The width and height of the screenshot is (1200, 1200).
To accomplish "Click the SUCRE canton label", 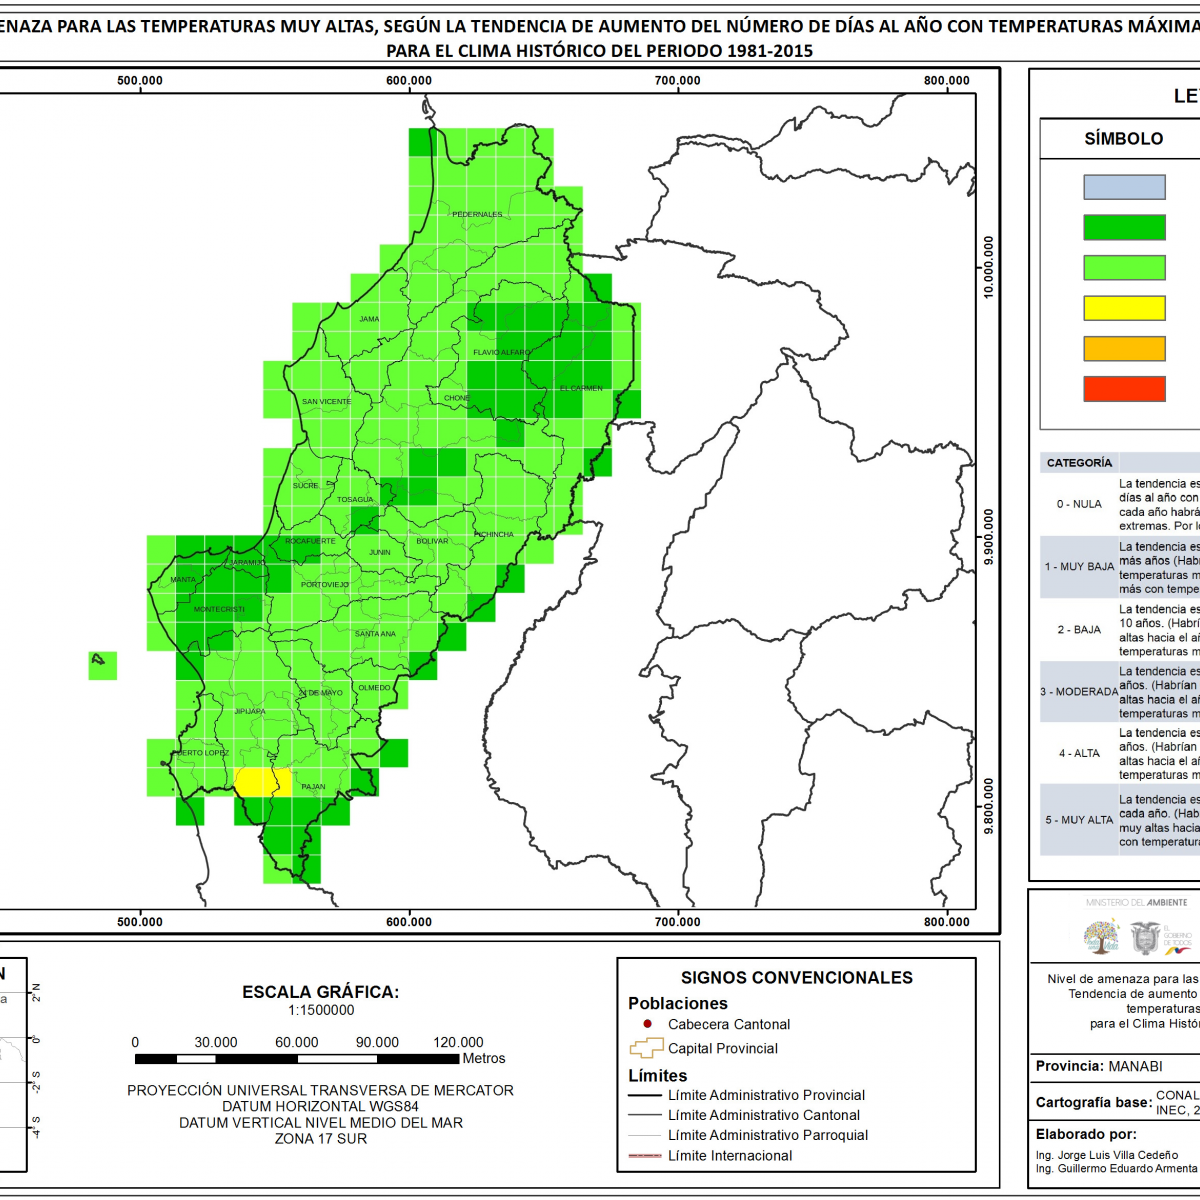I will click(305, 485).
